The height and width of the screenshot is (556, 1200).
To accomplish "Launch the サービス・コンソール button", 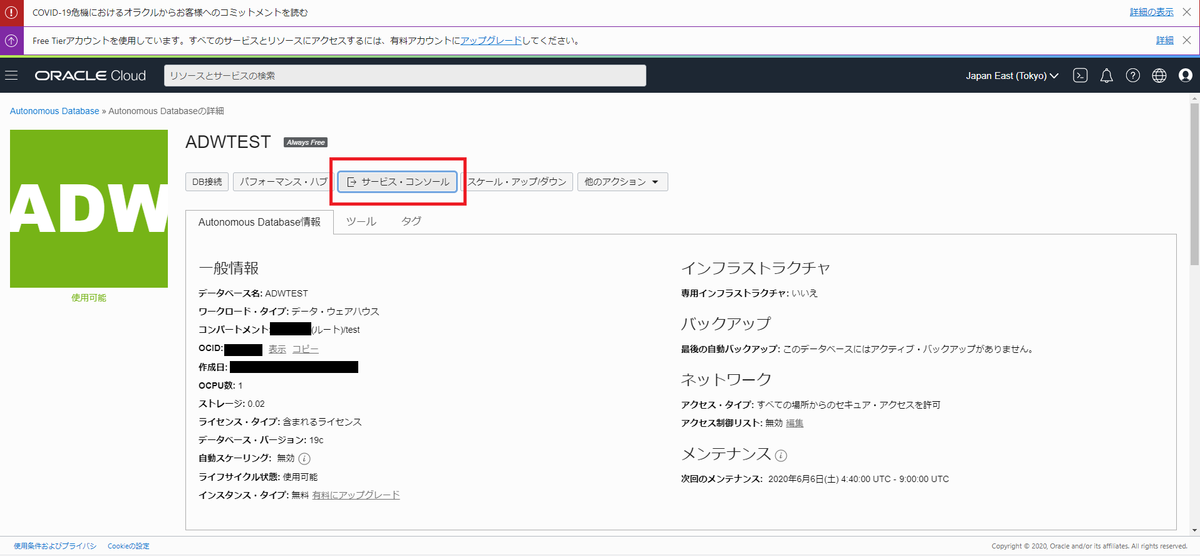I will 398,182.
